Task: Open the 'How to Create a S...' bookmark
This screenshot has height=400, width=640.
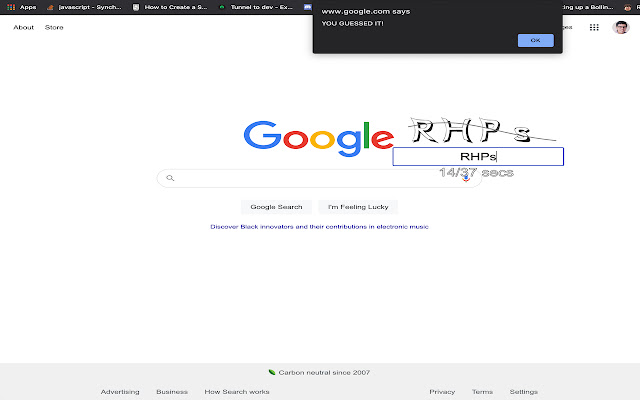Action: (x=171, y=7)
